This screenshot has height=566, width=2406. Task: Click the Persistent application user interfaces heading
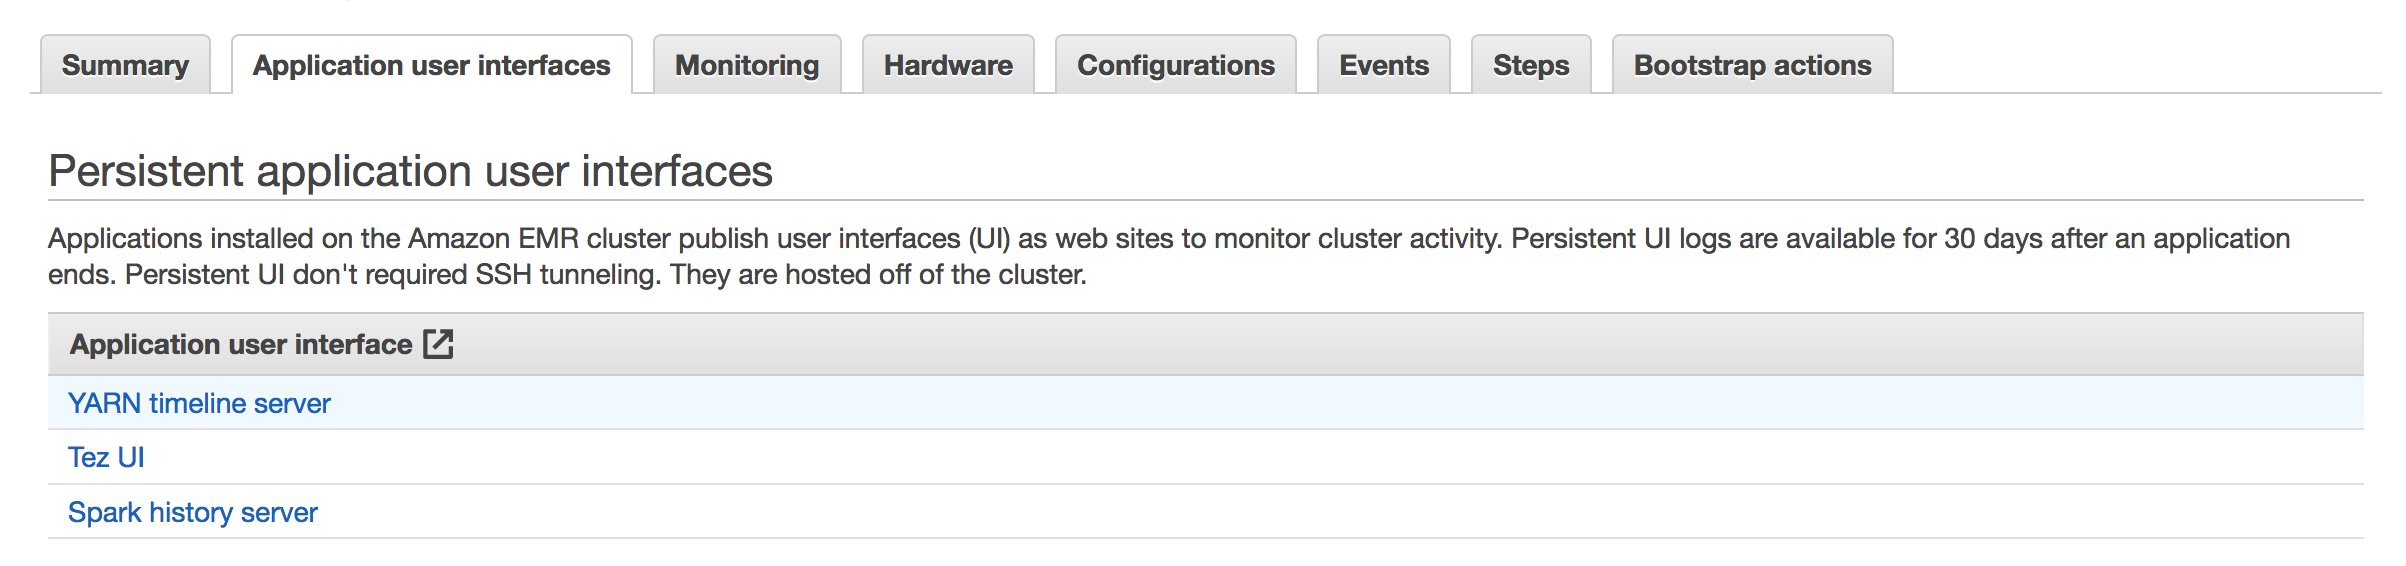pyautogui.click(x=410, y=171)
